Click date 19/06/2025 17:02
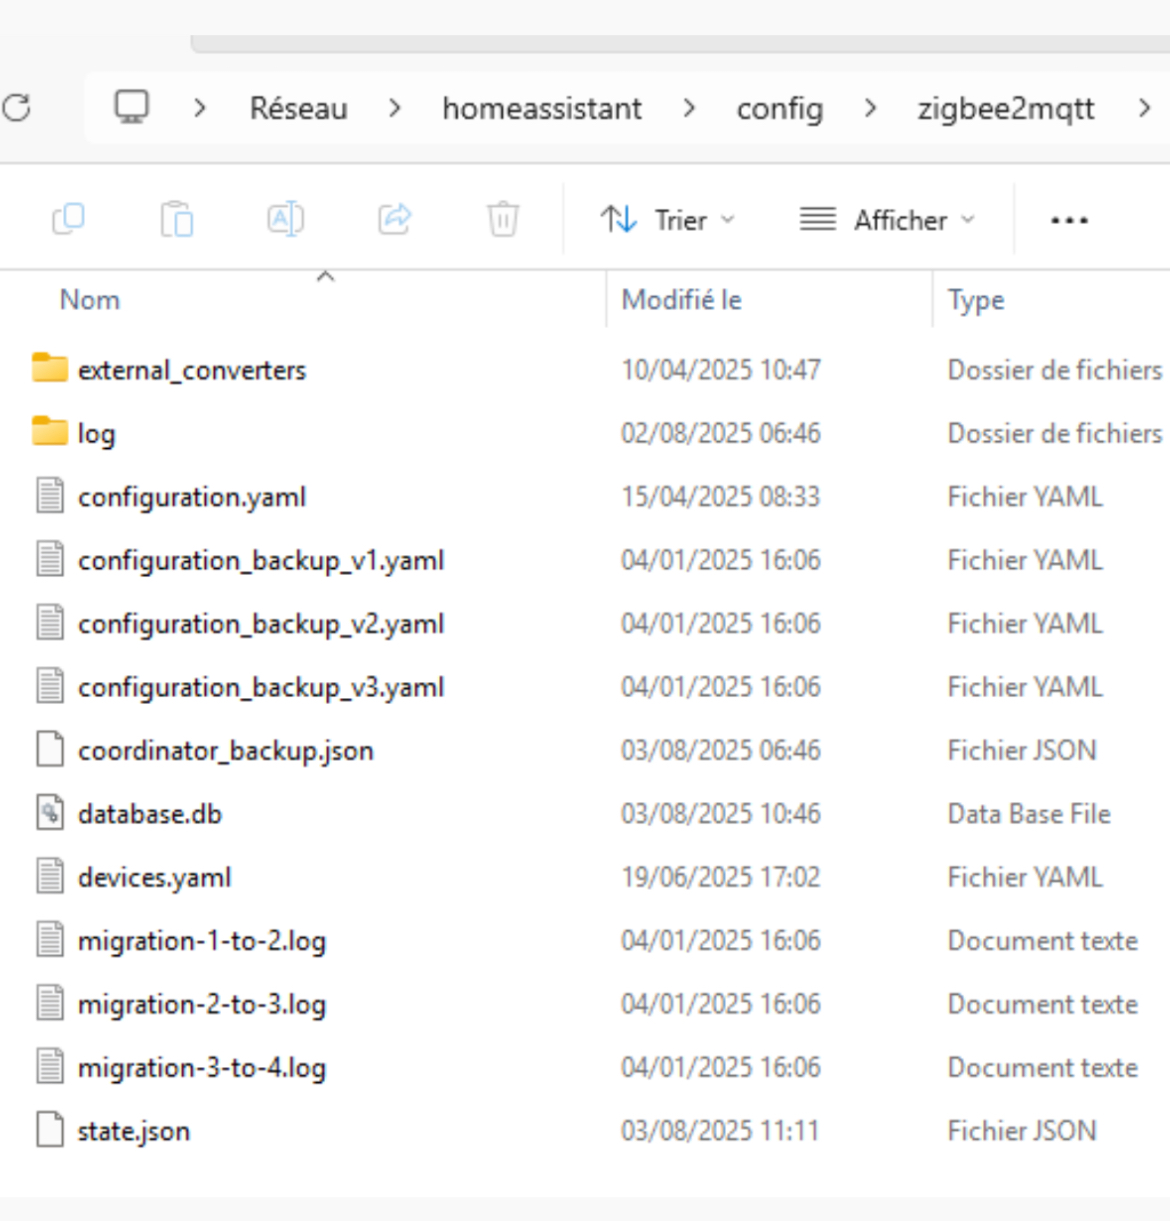The height and width of the screenshot is (1221, 1170). pyautogui.click(x=721, y=877)
